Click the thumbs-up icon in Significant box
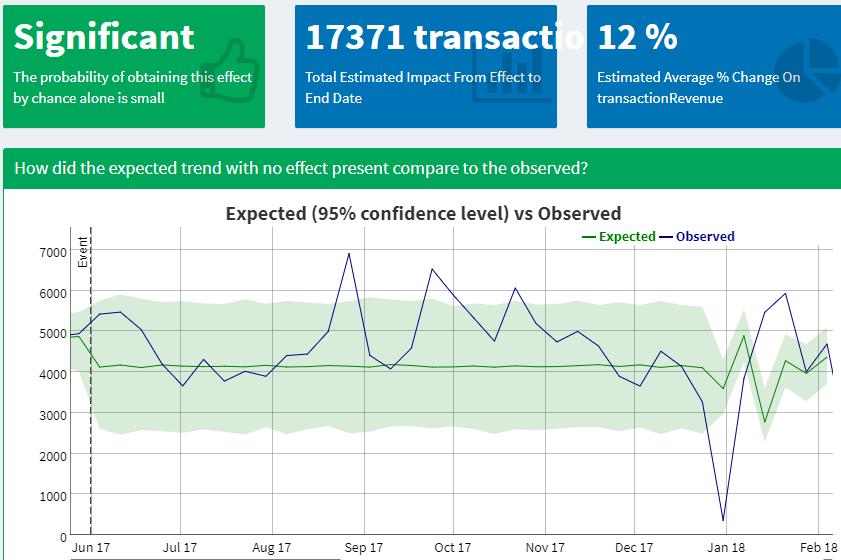 coord(230,71)
